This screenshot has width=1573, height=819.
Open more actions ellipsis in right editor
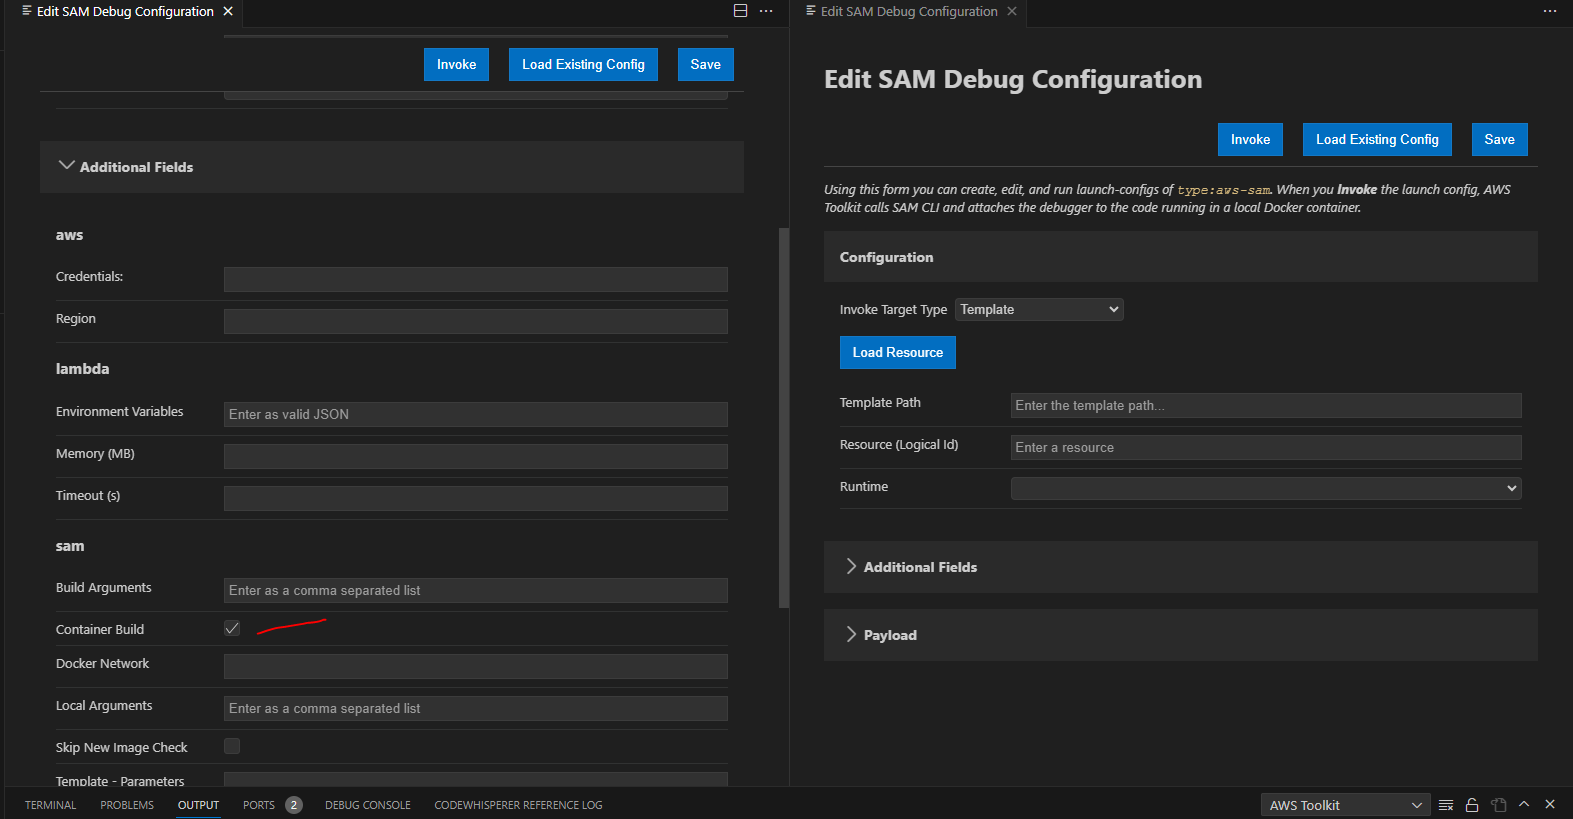tap(1550, 11)
